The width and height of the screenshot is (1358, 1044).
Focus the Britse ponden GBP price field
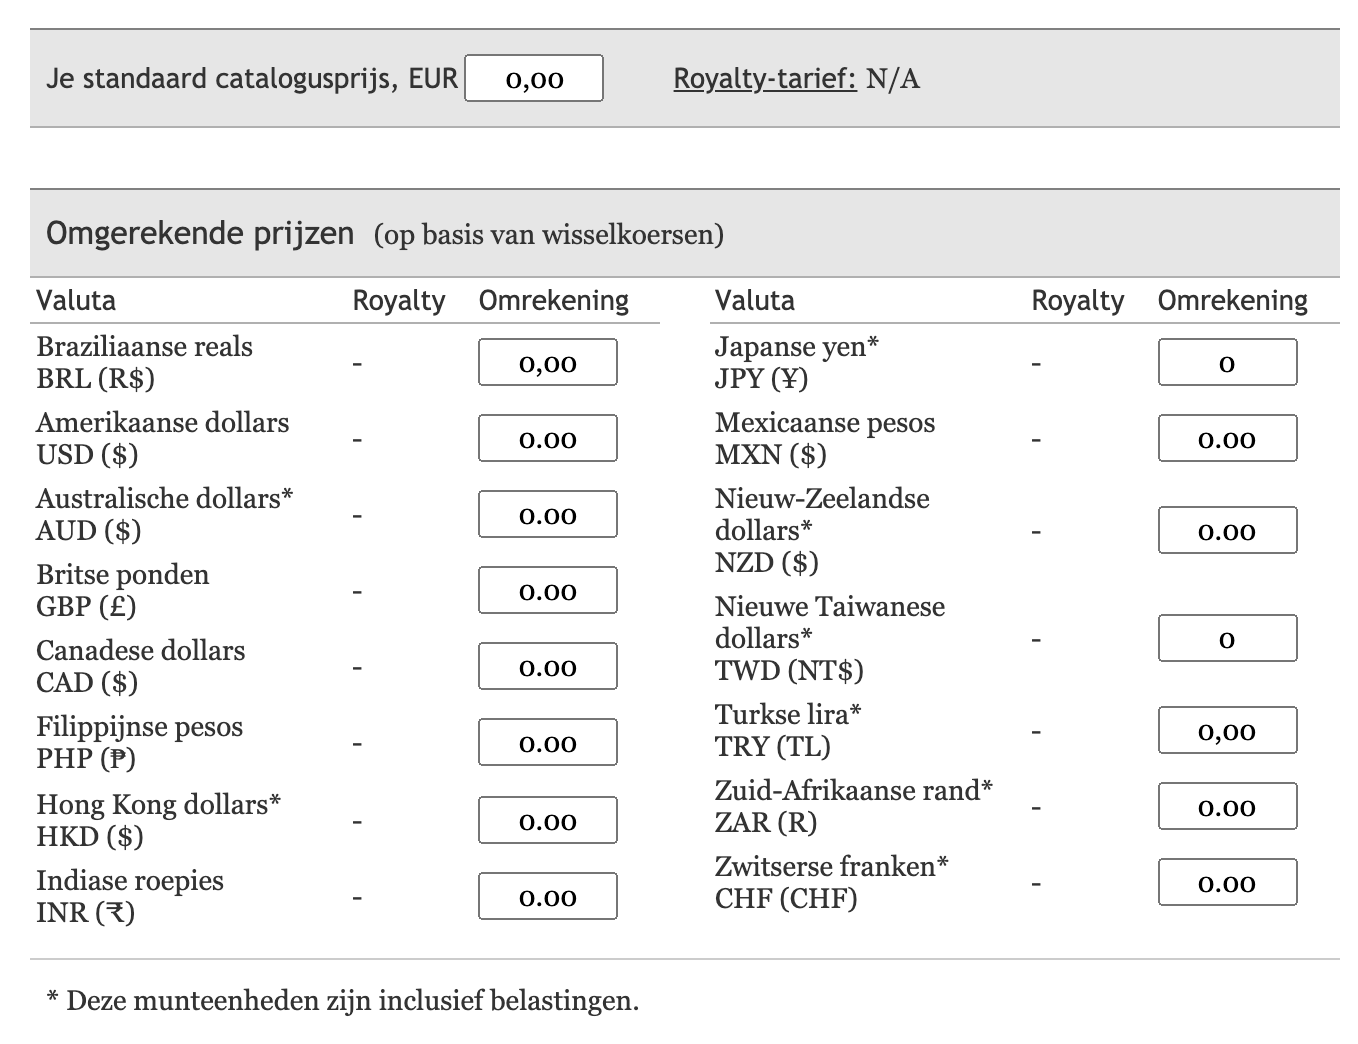click(547, 591)
